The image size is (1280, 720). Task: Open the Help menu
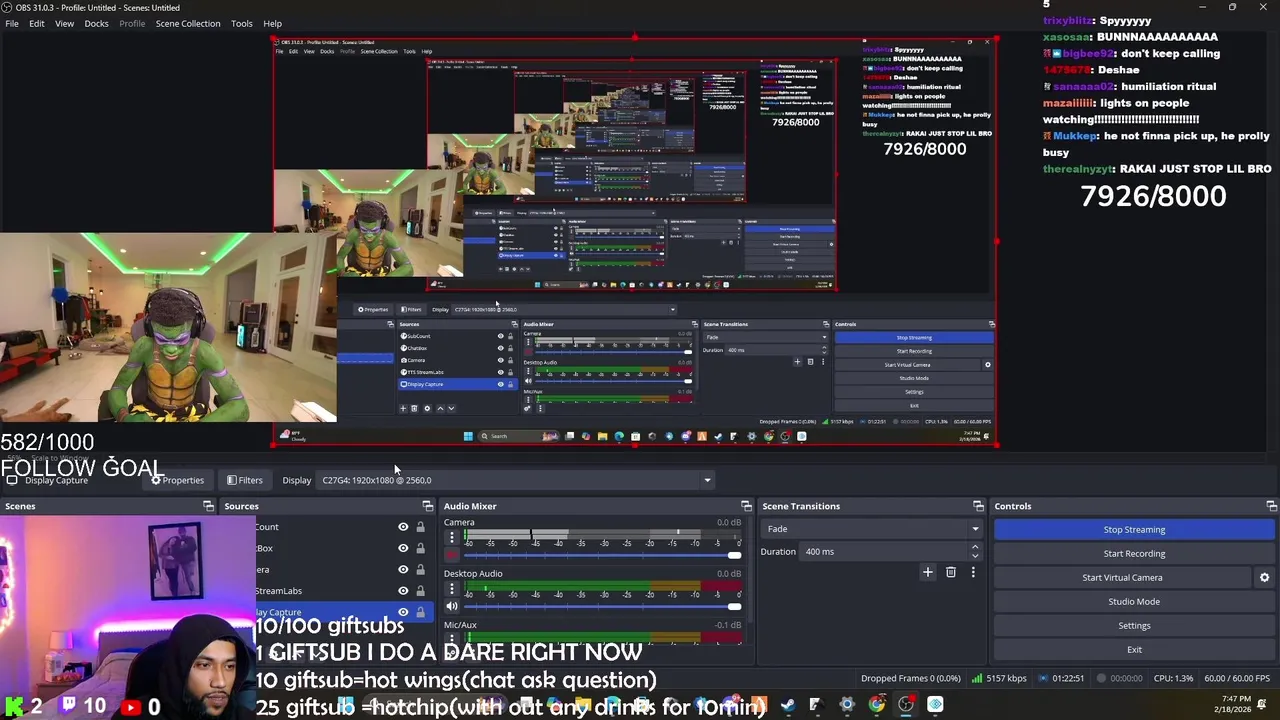point(272,23)
